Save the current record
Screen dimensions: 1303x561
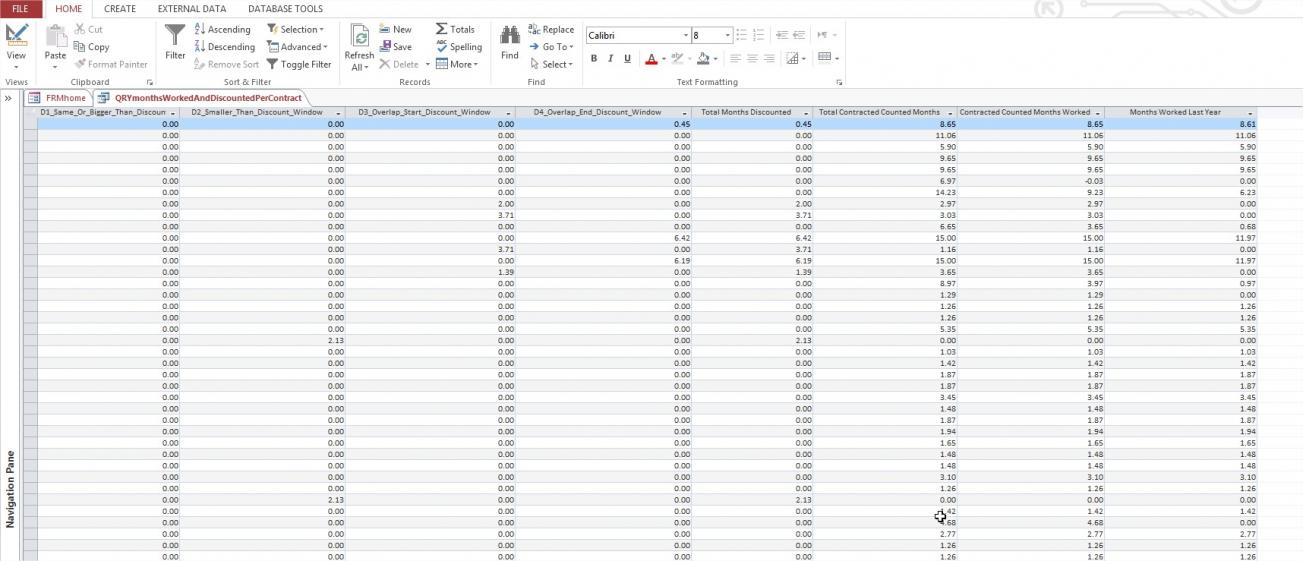[x=395, y=47]
